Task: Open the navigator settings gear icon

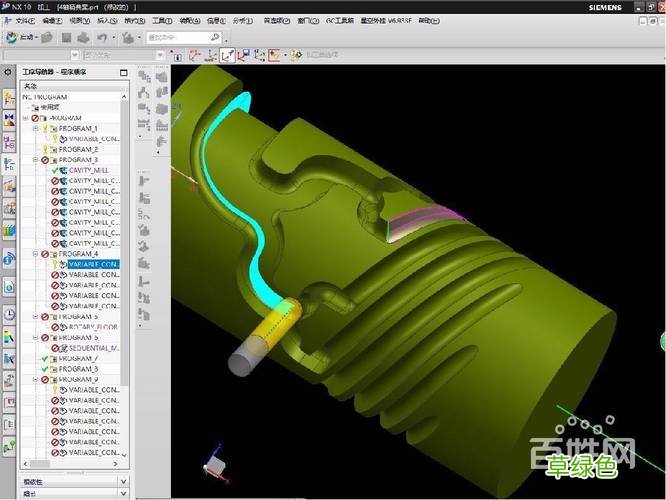Action: click(x=8, y=72)
